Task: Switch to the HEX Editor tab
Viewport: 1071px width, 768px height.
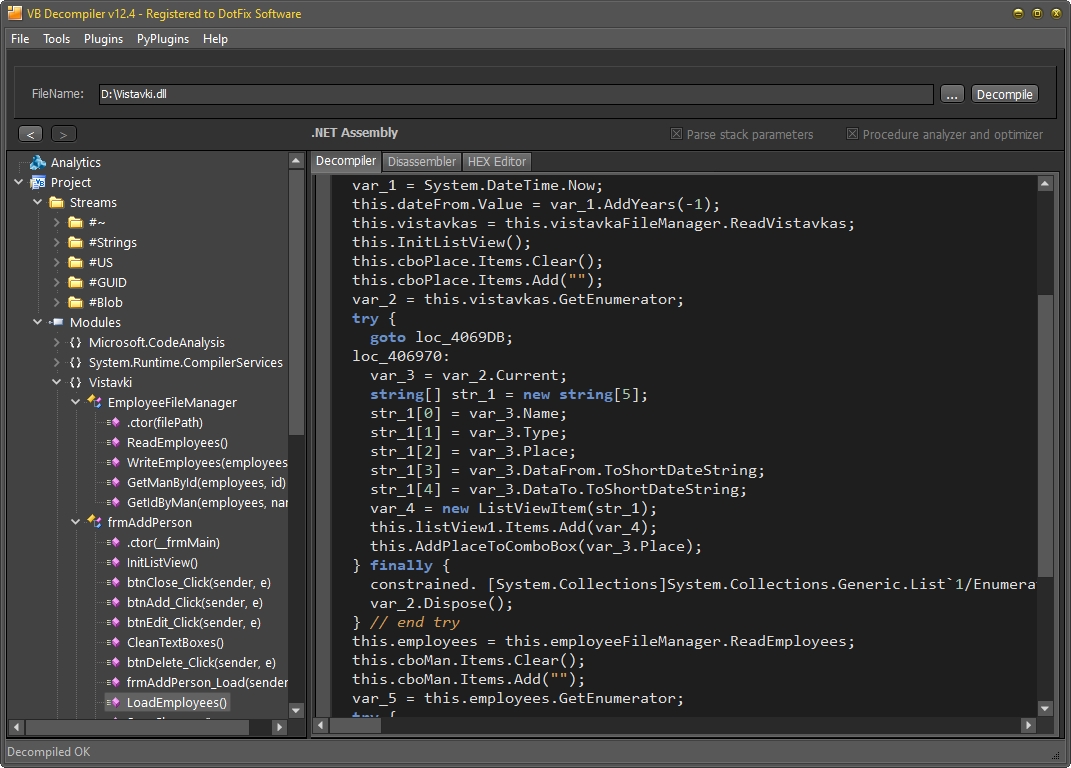Action: (x=497, y=162)
